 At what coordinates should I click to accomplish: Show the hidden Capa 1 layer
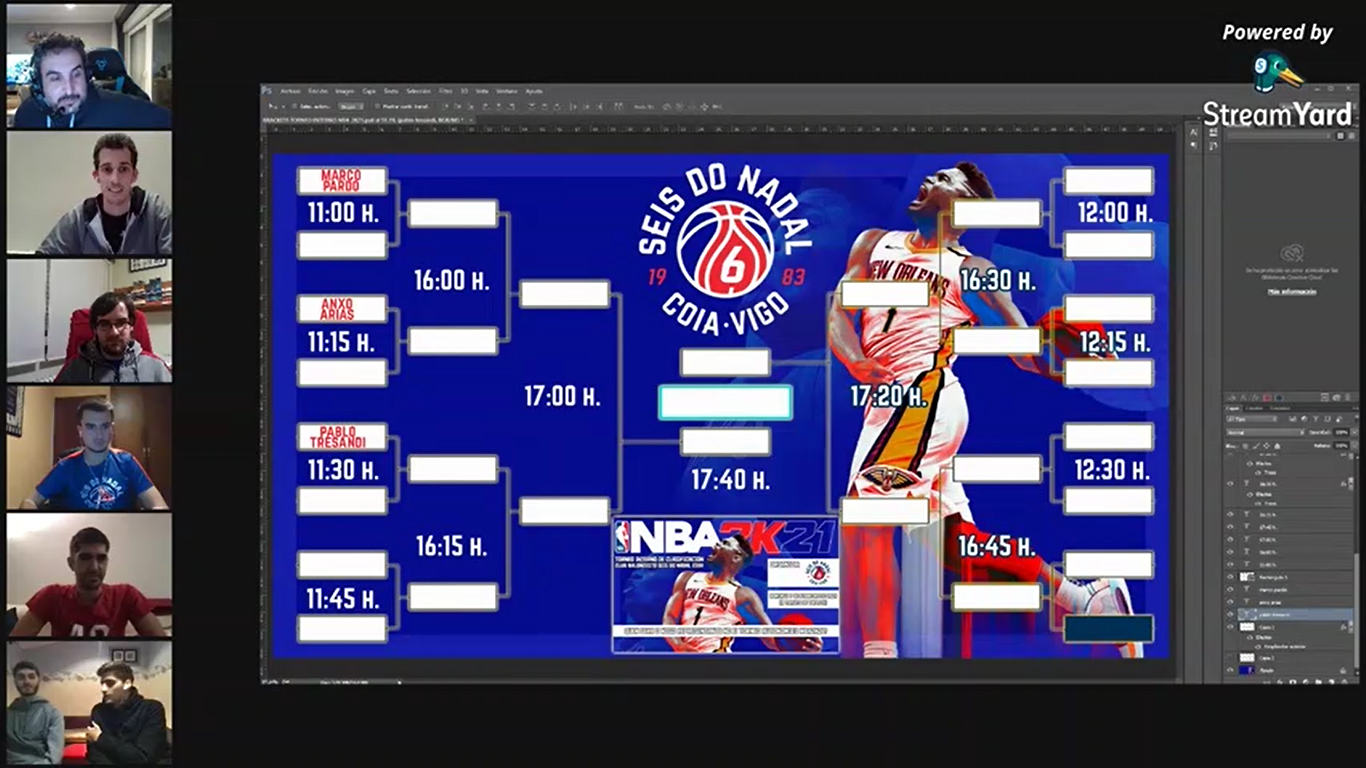click(1230, 658)
